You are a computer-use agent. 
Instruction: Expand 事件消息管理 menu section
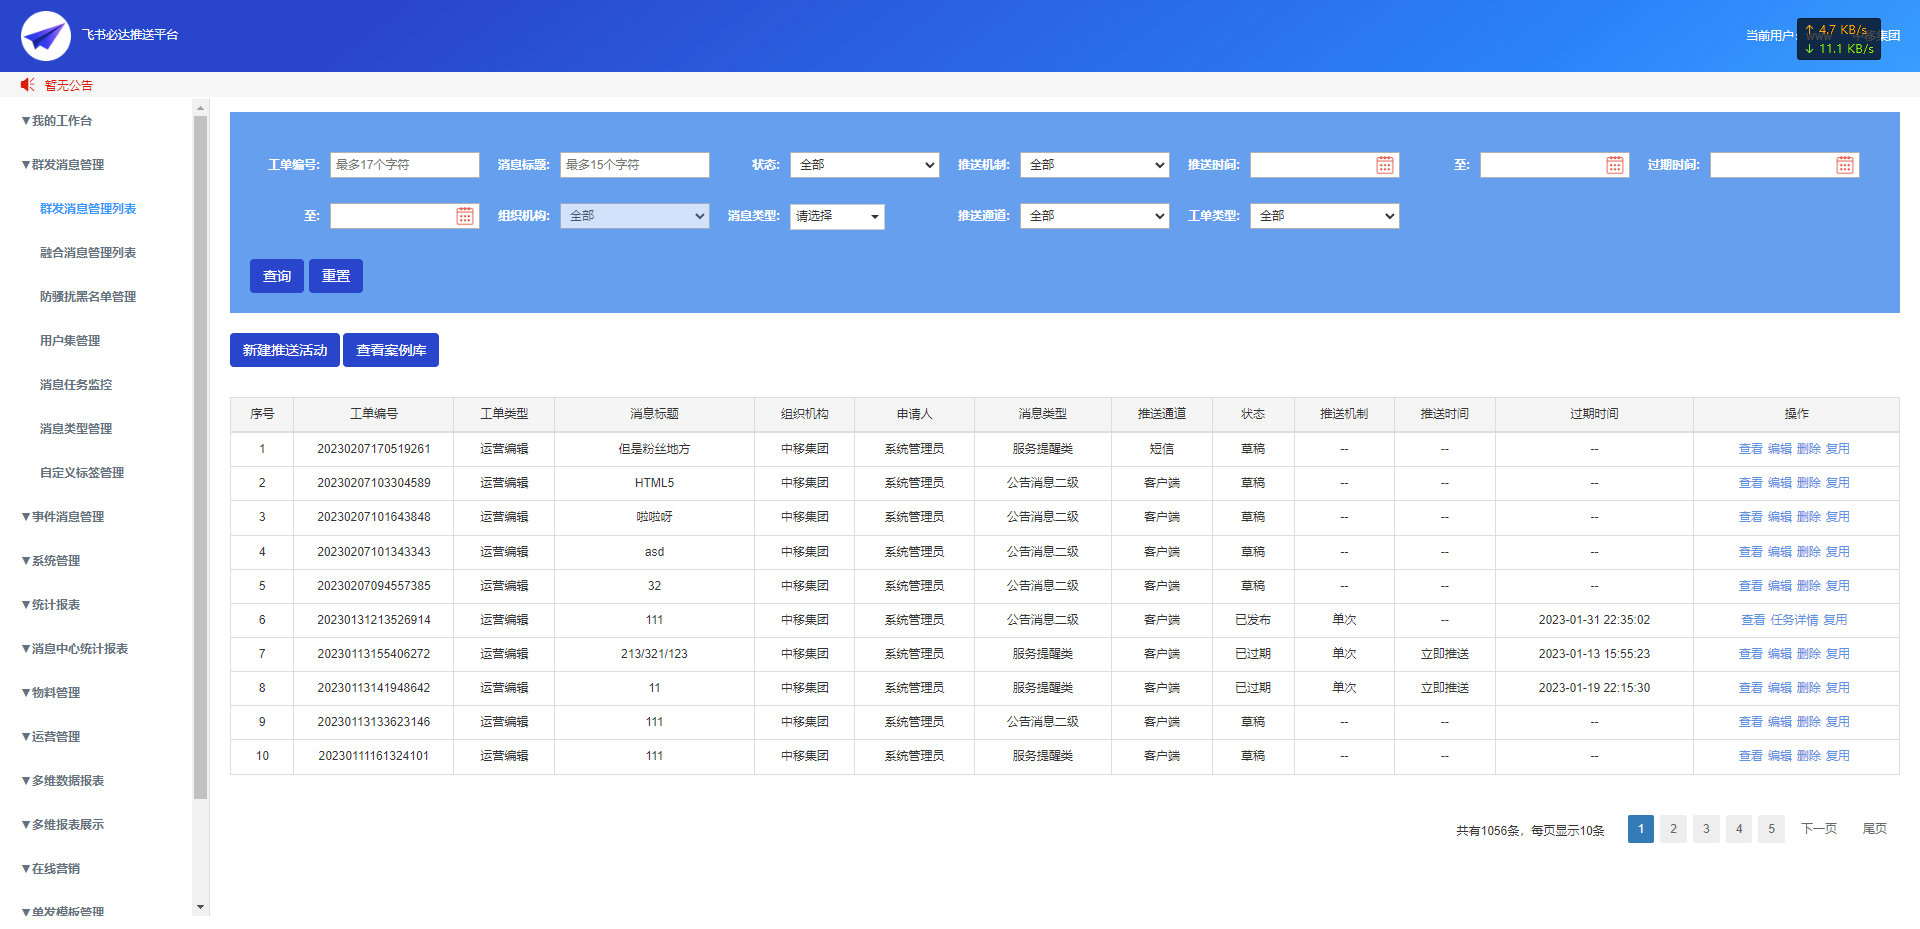click(x=63, y=517)
